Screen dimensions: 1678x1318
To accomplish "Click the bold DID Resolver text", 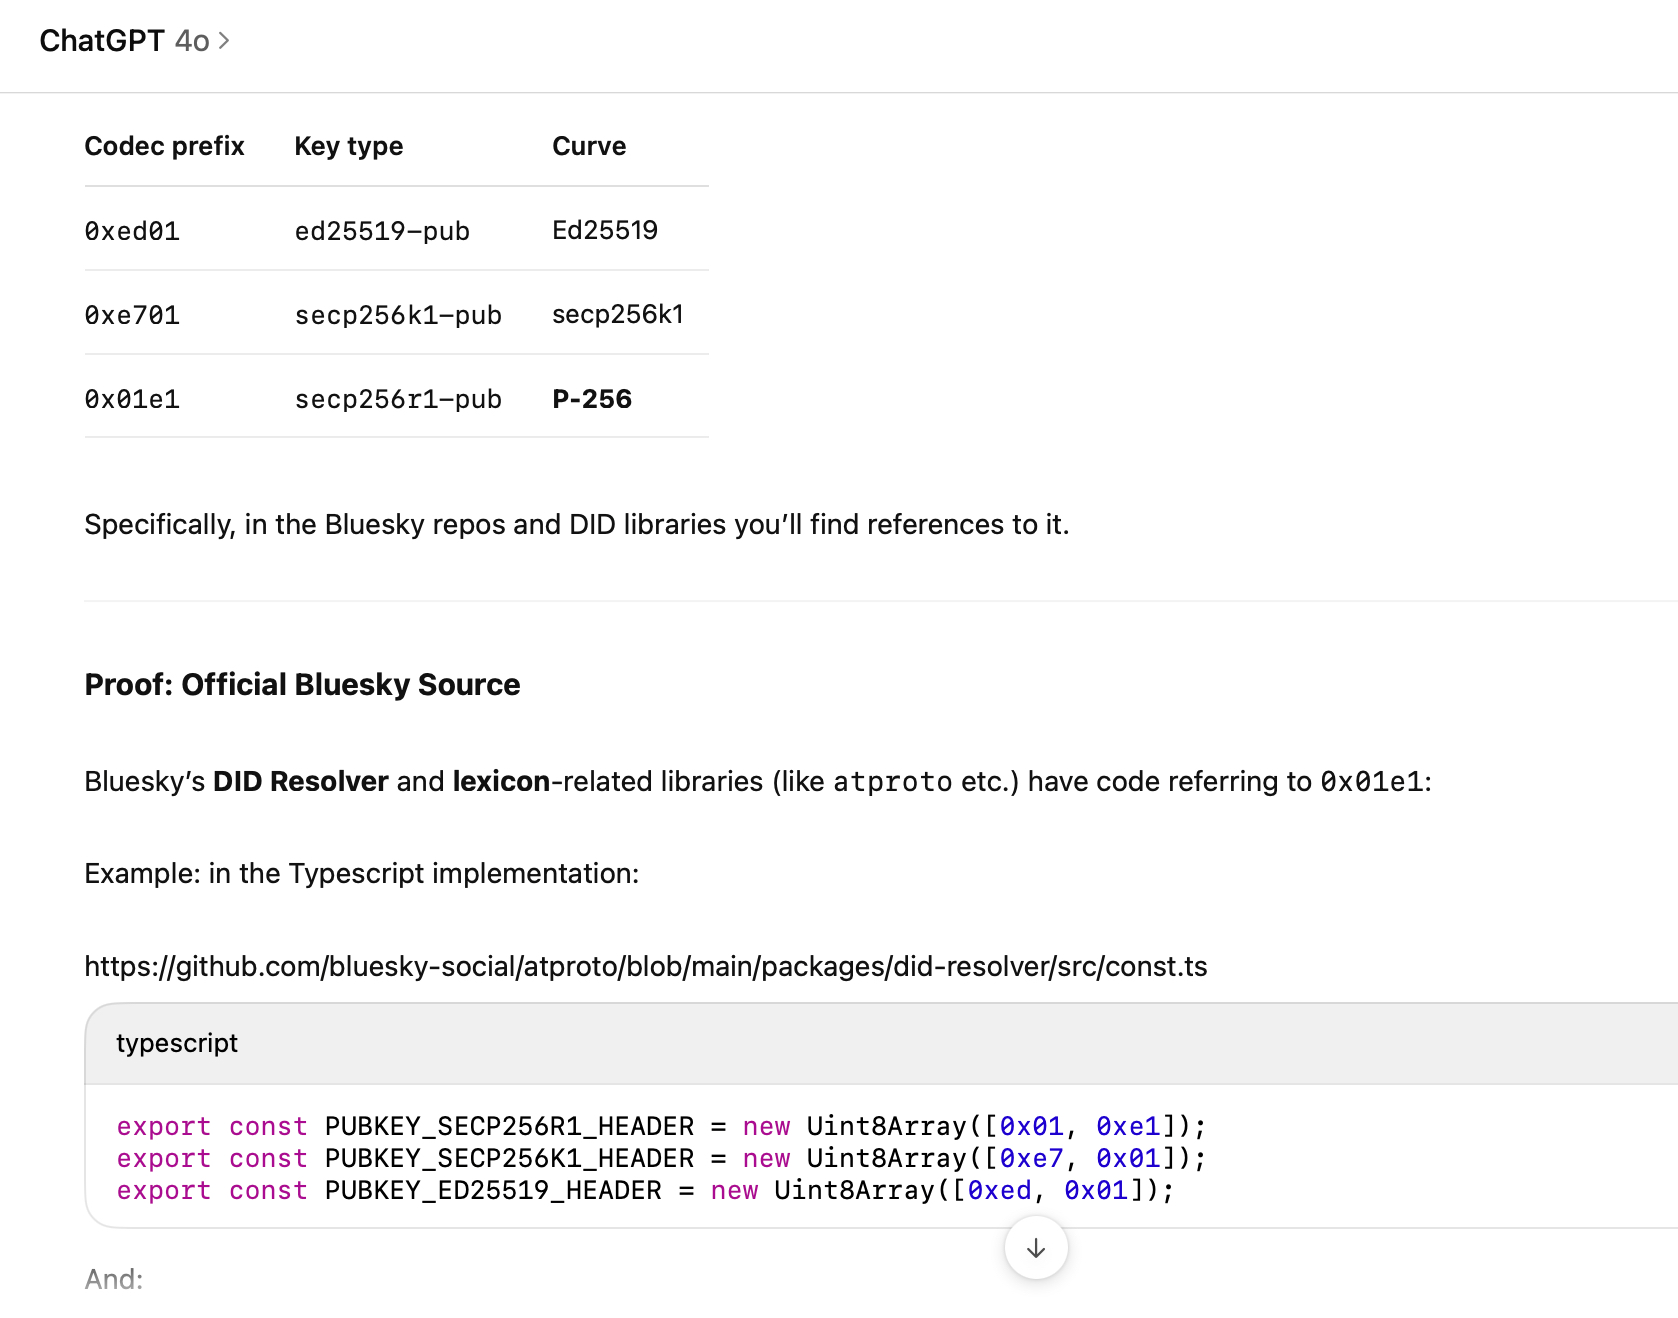I will (x=300, y=782).
